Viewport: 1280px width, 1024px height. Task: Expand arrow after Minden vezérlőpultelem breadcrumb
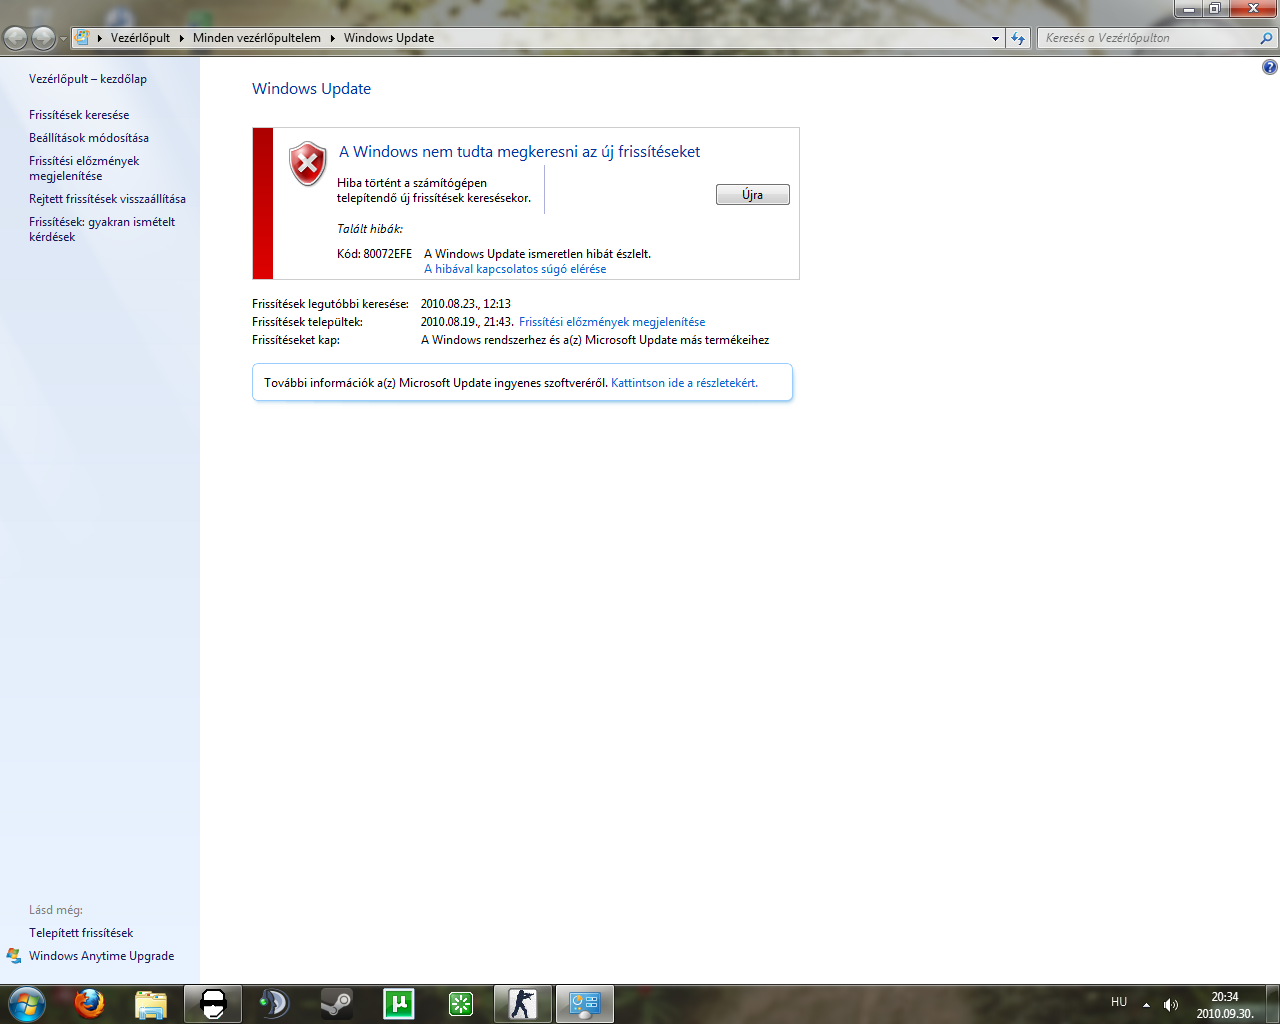click(x=333, y=38)
